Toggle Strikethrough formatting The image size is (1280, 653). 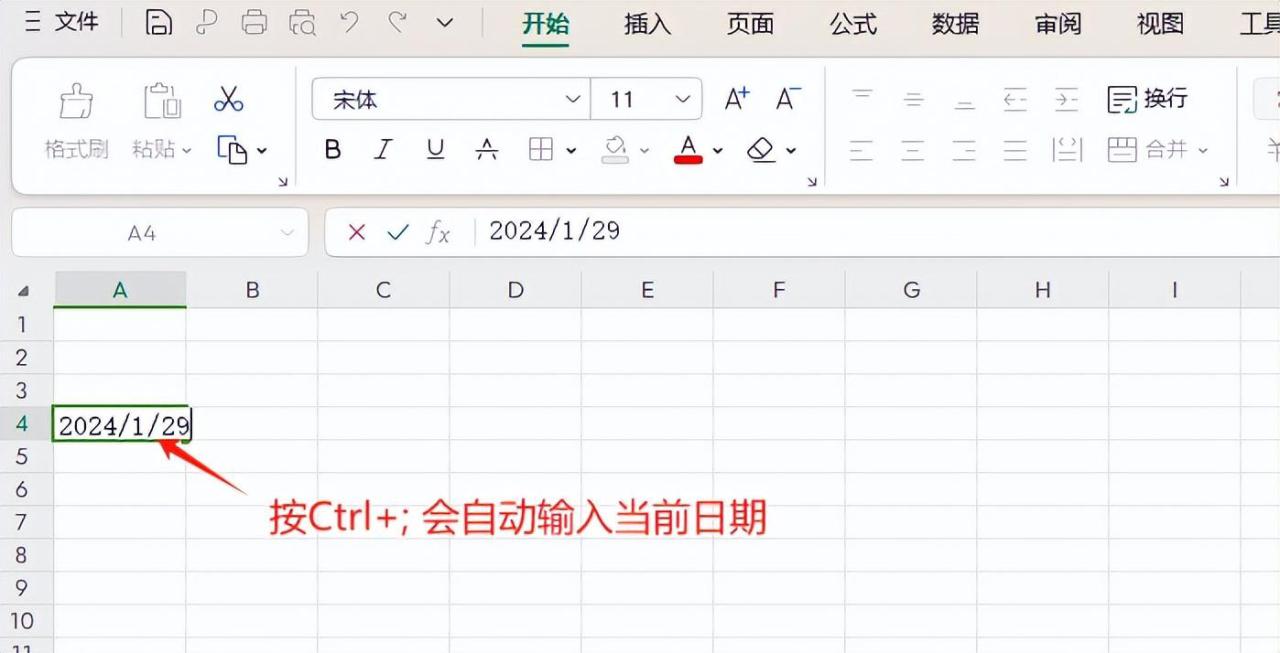tap(487, 150)
